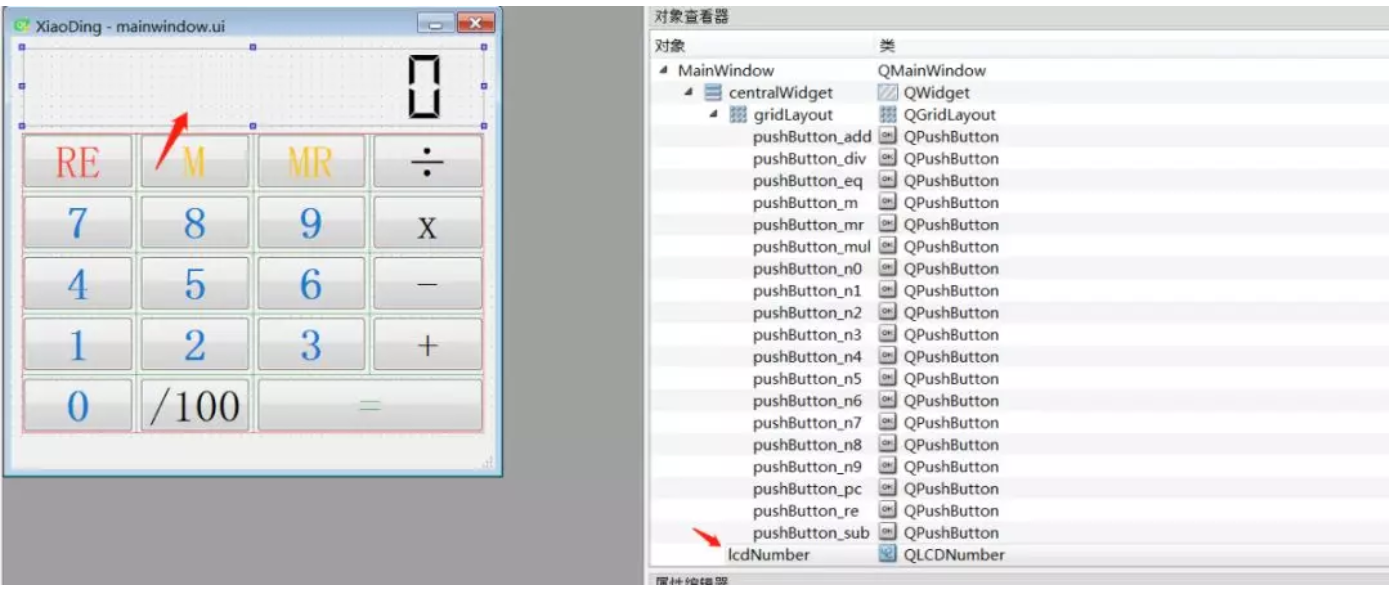Select pushButton_add in object inspector
The width and height of the screenshot is (1389, 593).
[812, 136]
